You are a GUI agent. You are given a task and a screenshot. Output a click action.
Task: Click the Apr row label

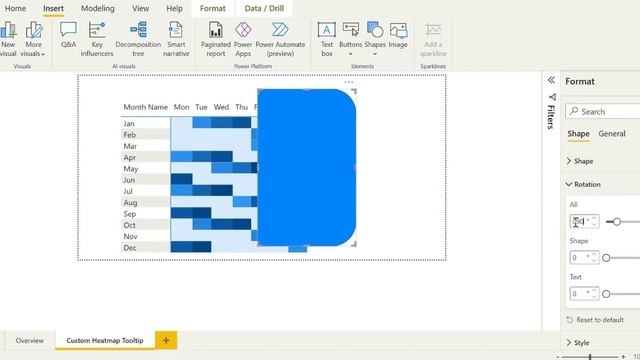[129, 158]
